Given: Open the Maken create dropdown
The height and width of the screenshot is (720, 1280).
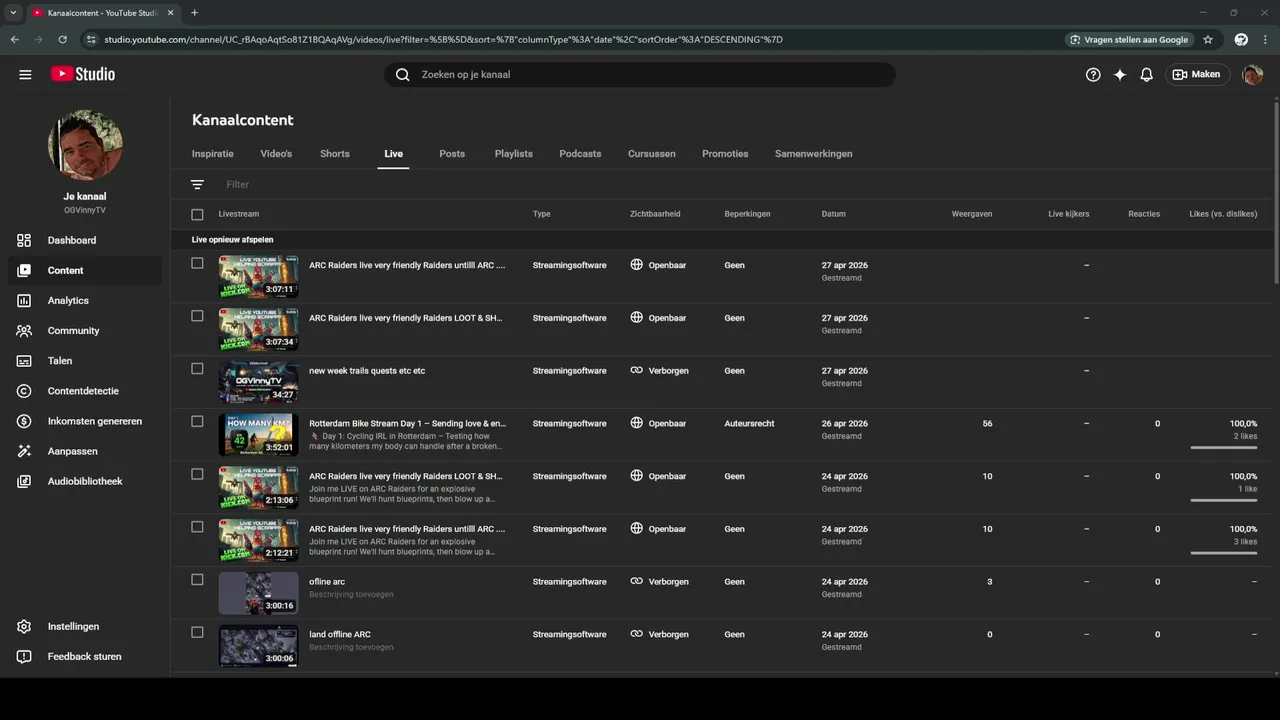Looking at the screenshot, I should tap(1196, 74).
